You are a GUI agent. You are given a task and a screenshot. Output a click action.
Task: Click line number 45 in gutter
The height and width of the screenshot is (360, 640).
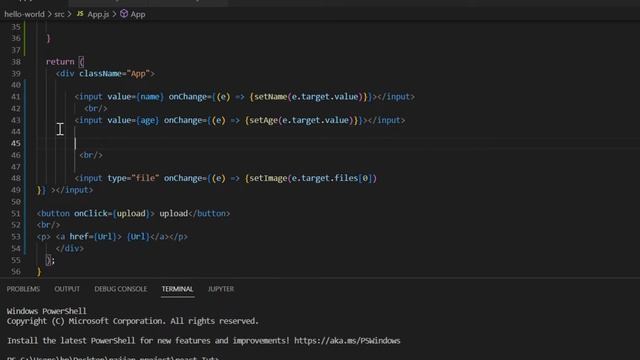16,143
